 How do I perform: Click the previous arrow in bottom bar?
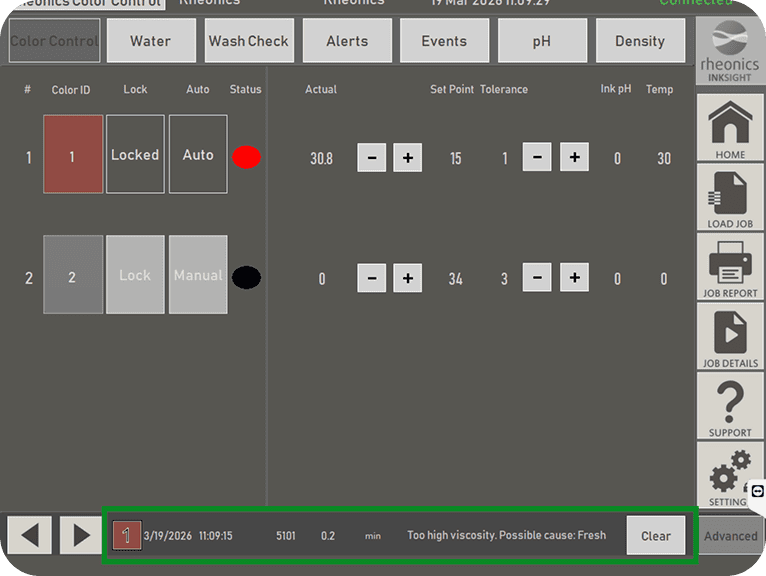[30, 535]
